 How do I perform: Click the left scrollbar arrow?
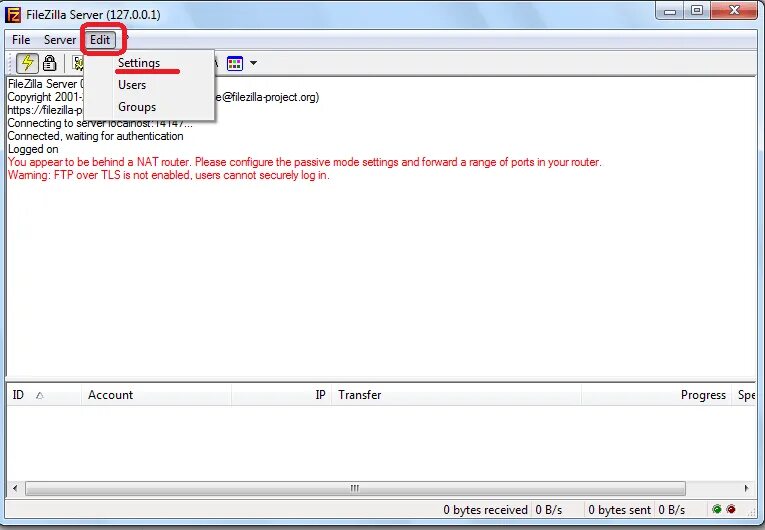coord(15,488)
